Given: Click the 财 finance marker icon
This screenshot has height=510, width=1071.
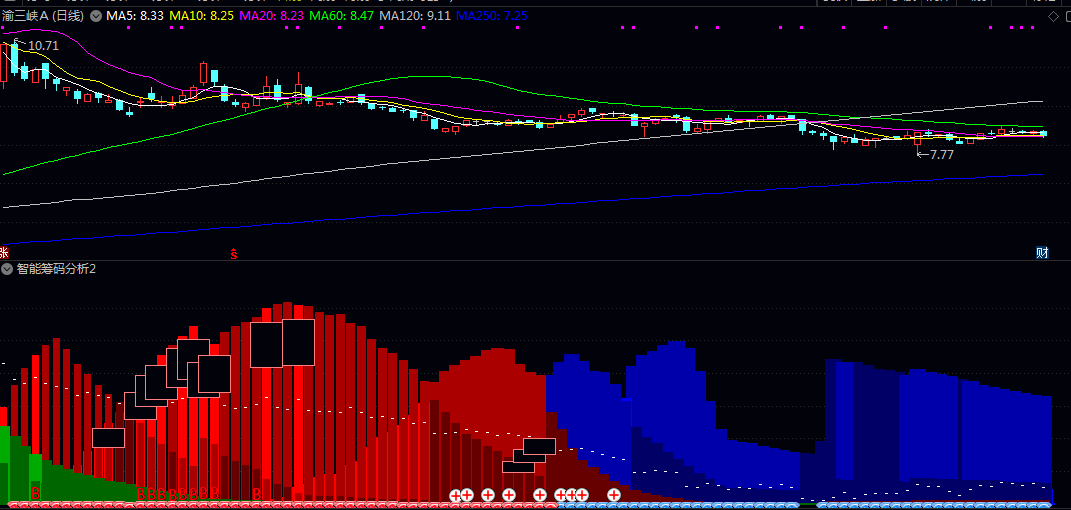Looking at the screenshot, I should click(1042, 253).
